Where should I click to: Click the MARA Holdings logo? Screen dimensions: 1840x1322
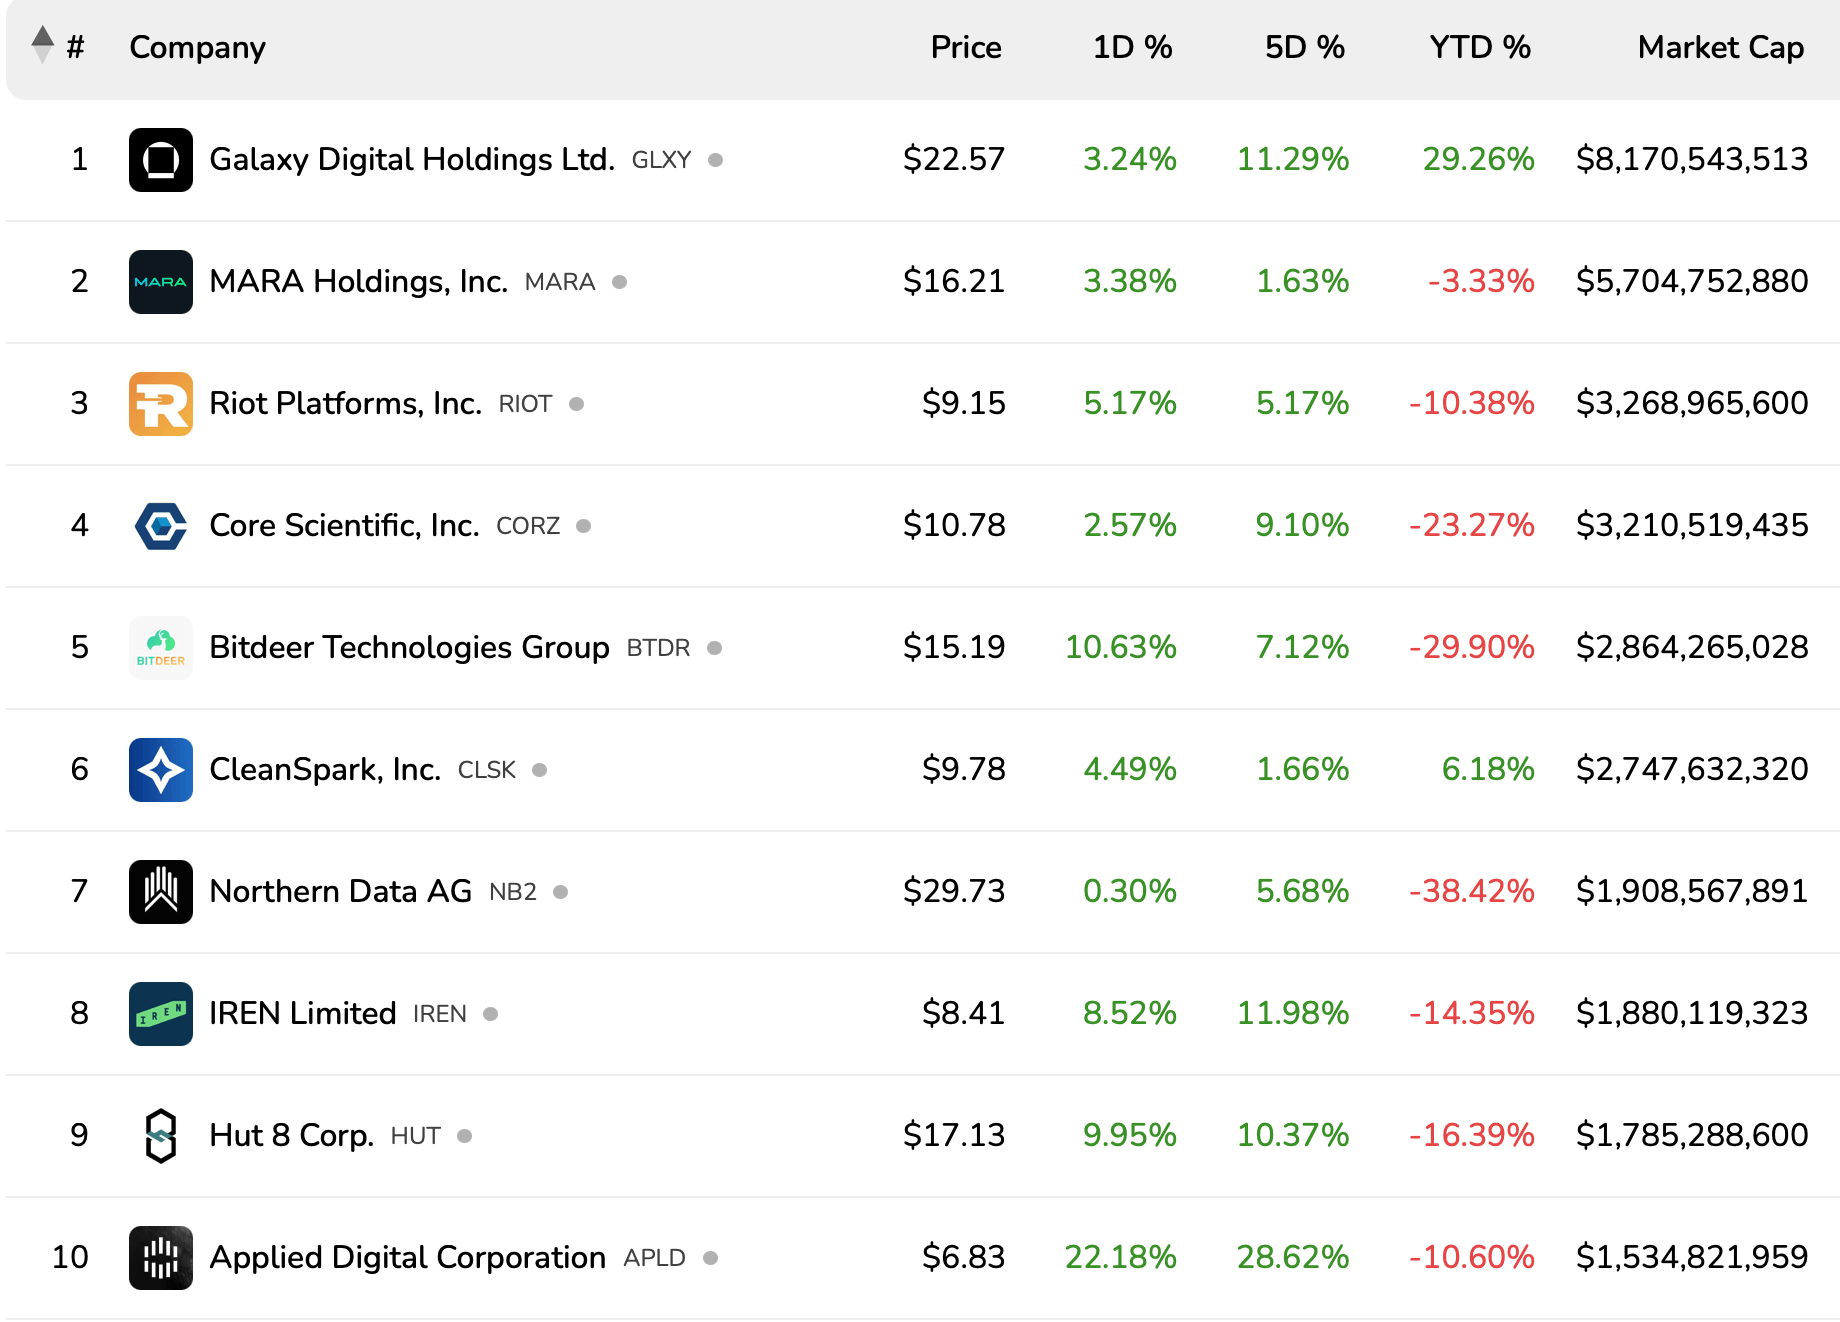coord(160,281)
